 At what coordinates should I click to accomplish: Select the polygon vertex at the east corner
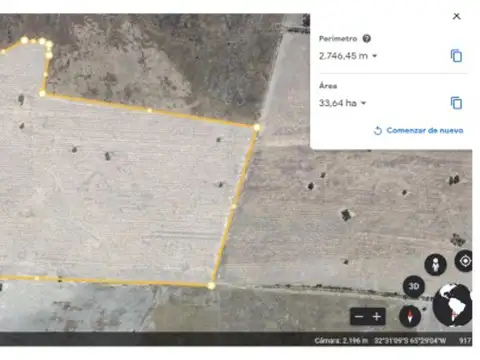pyautogui.click(x=257, y=127)
